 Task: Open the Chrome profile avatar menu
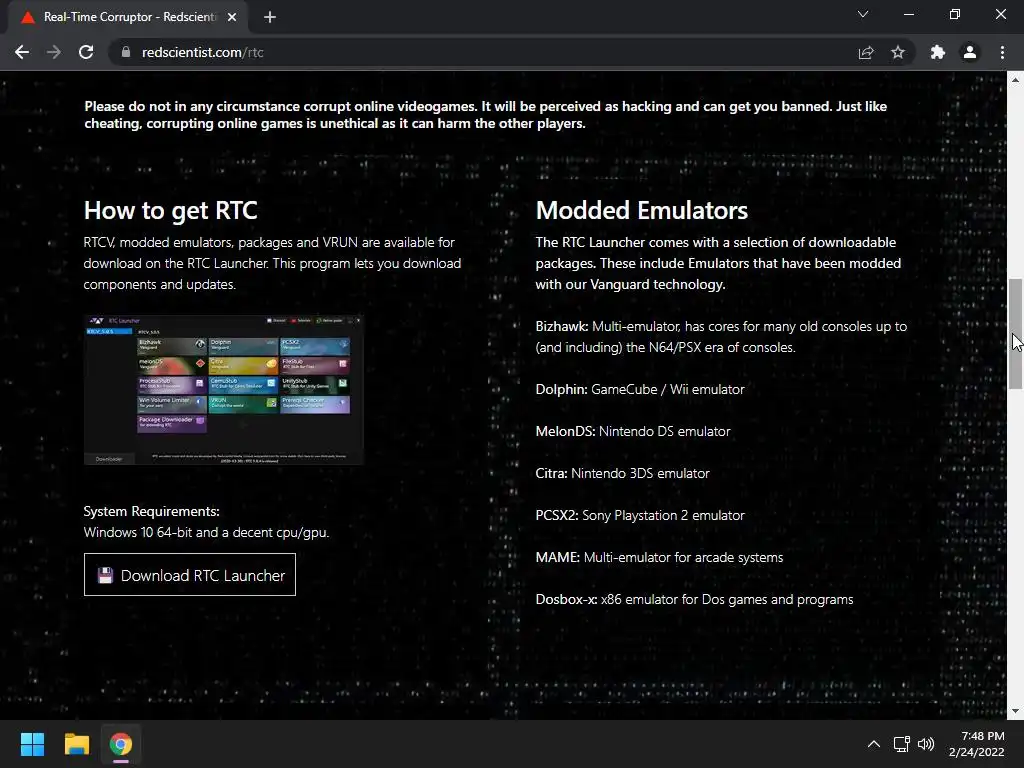970,52
